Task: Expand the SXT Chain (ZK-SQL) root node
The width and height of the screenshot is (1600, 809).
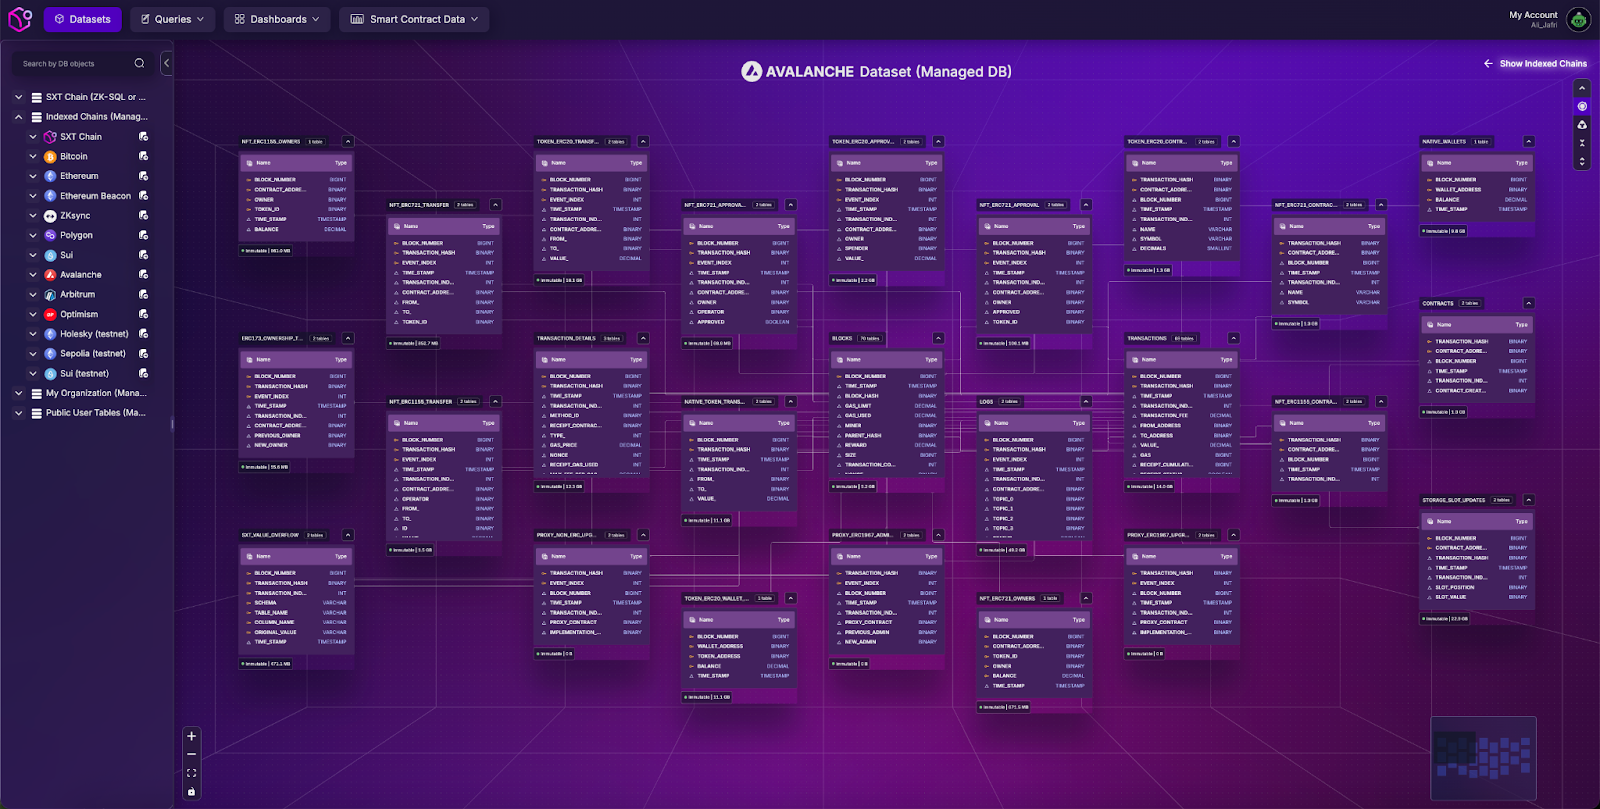Action: [18, 97]
